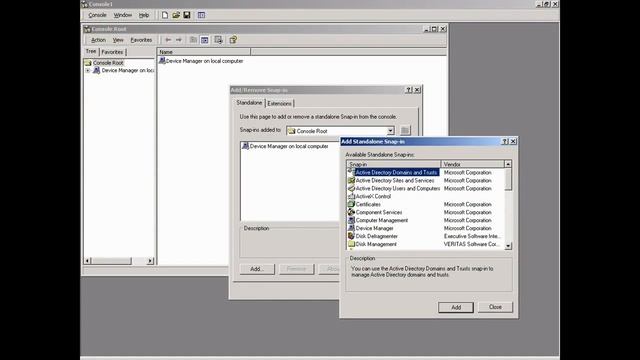Image resolution: width=640 pixels, height=360 pixels.
Task: Open the Console menu
Action: tap(97, 15)
